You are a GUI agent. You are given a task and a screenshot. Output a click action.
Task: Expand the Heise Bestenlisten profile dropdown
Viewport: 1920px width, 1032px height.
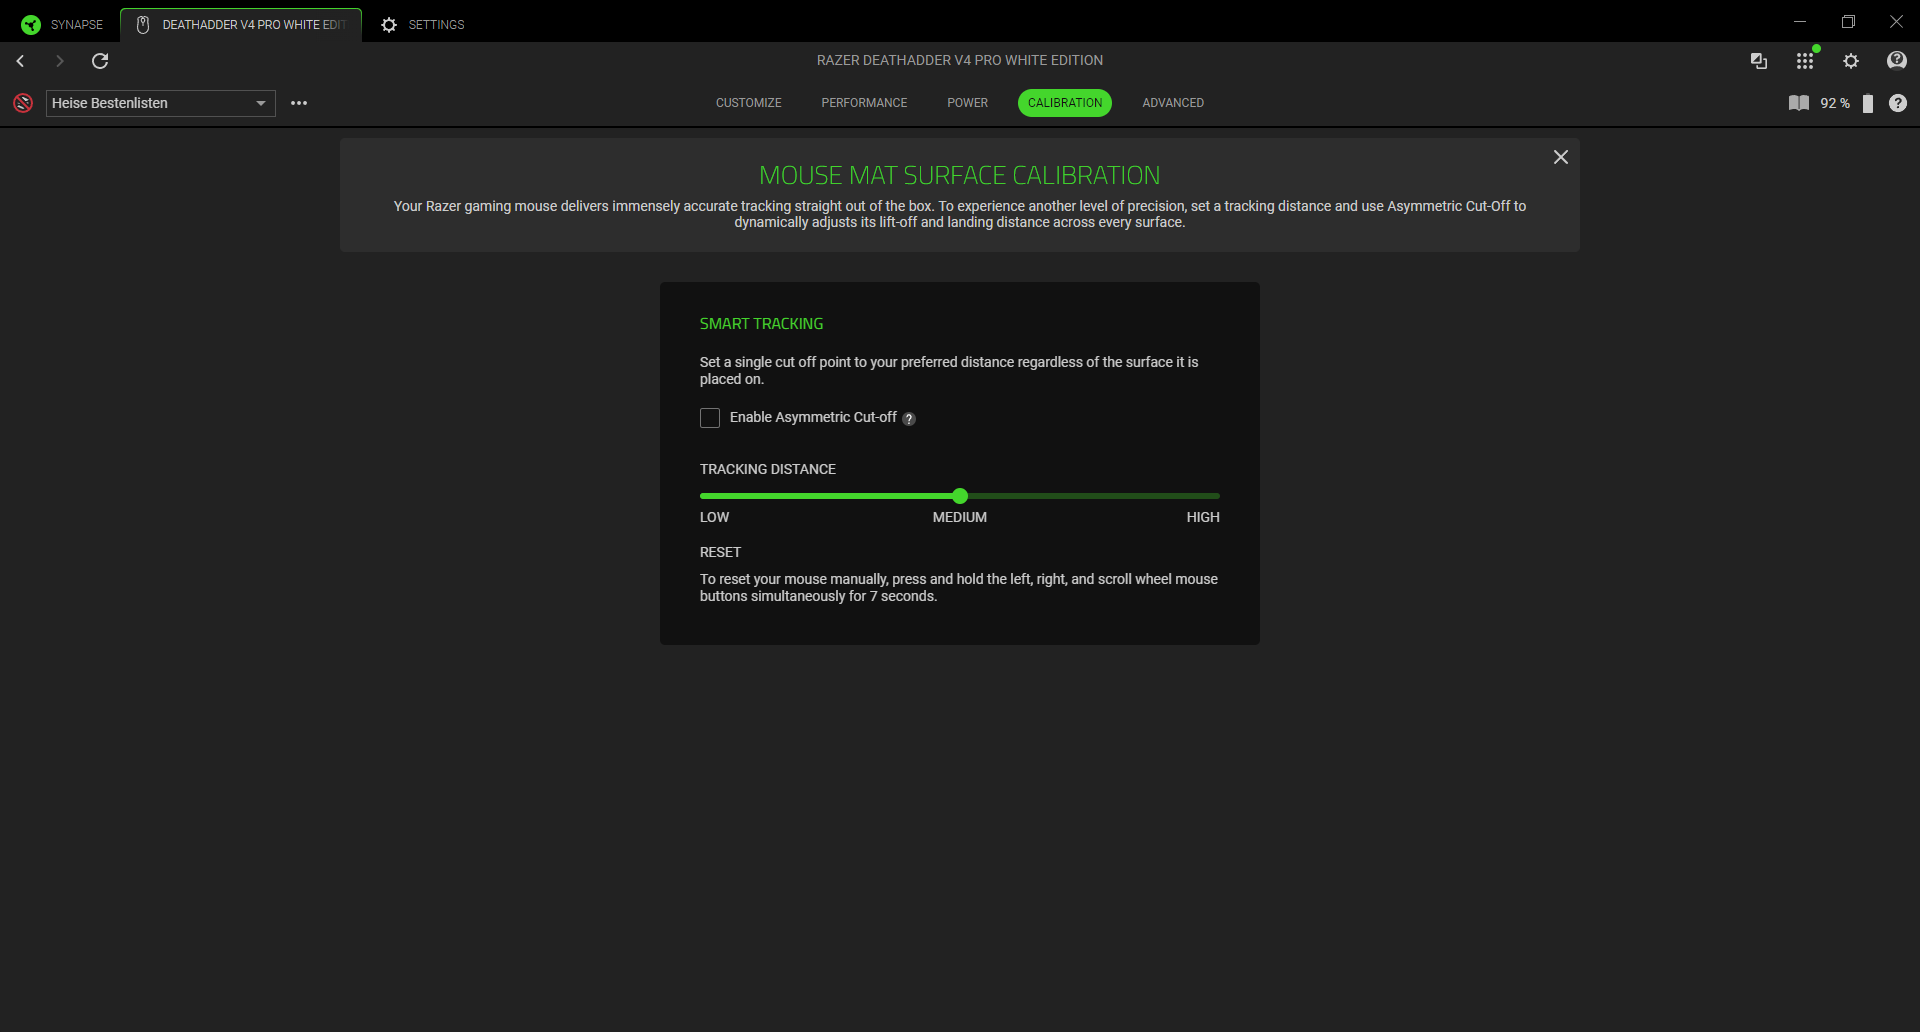[x=161, y=103]
